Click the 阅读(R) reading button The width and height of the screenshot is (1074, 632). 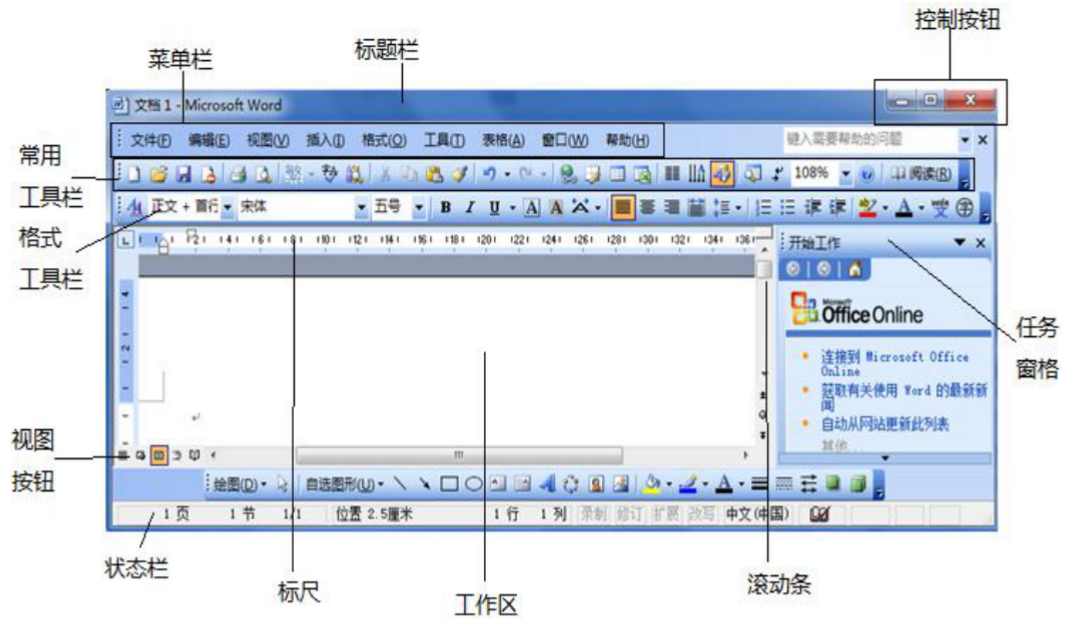pyautogui.click(x=921, y=175)
